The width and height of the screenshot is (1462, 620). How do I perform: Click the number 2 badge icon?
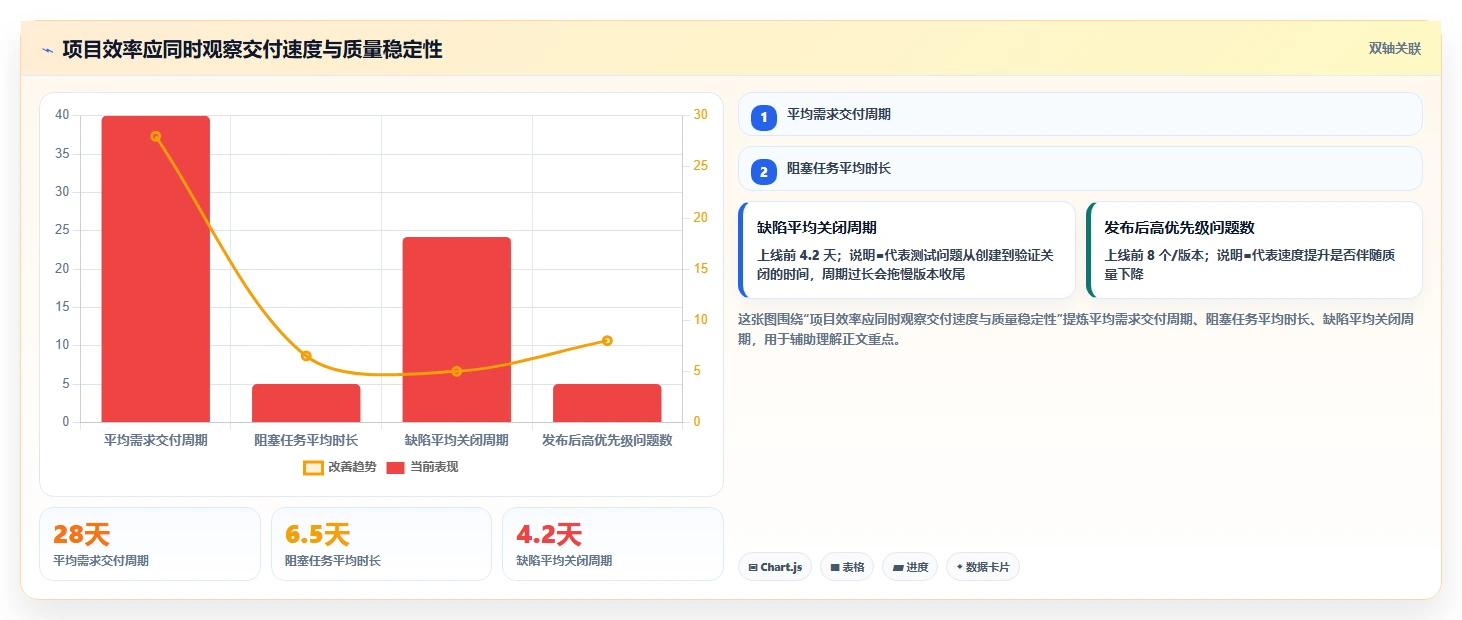pyautogui.click(x=764, y=171)
